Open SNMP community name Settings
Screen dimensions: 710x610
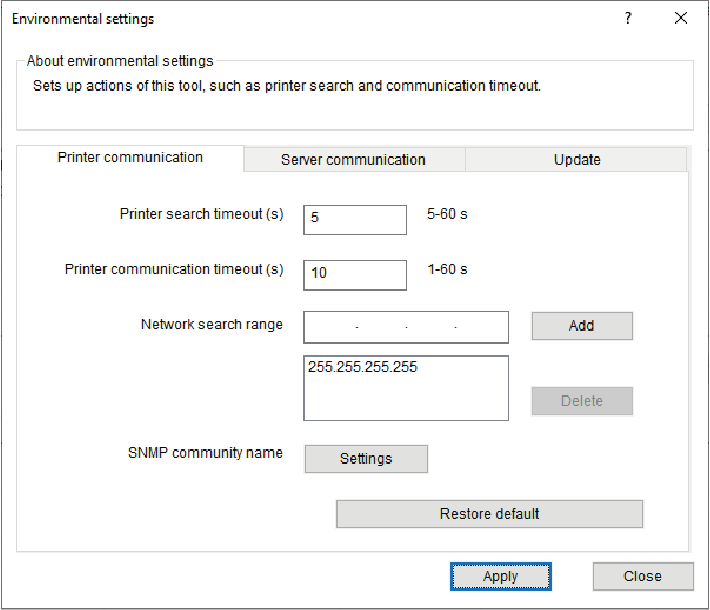click(x=366, y=459)
